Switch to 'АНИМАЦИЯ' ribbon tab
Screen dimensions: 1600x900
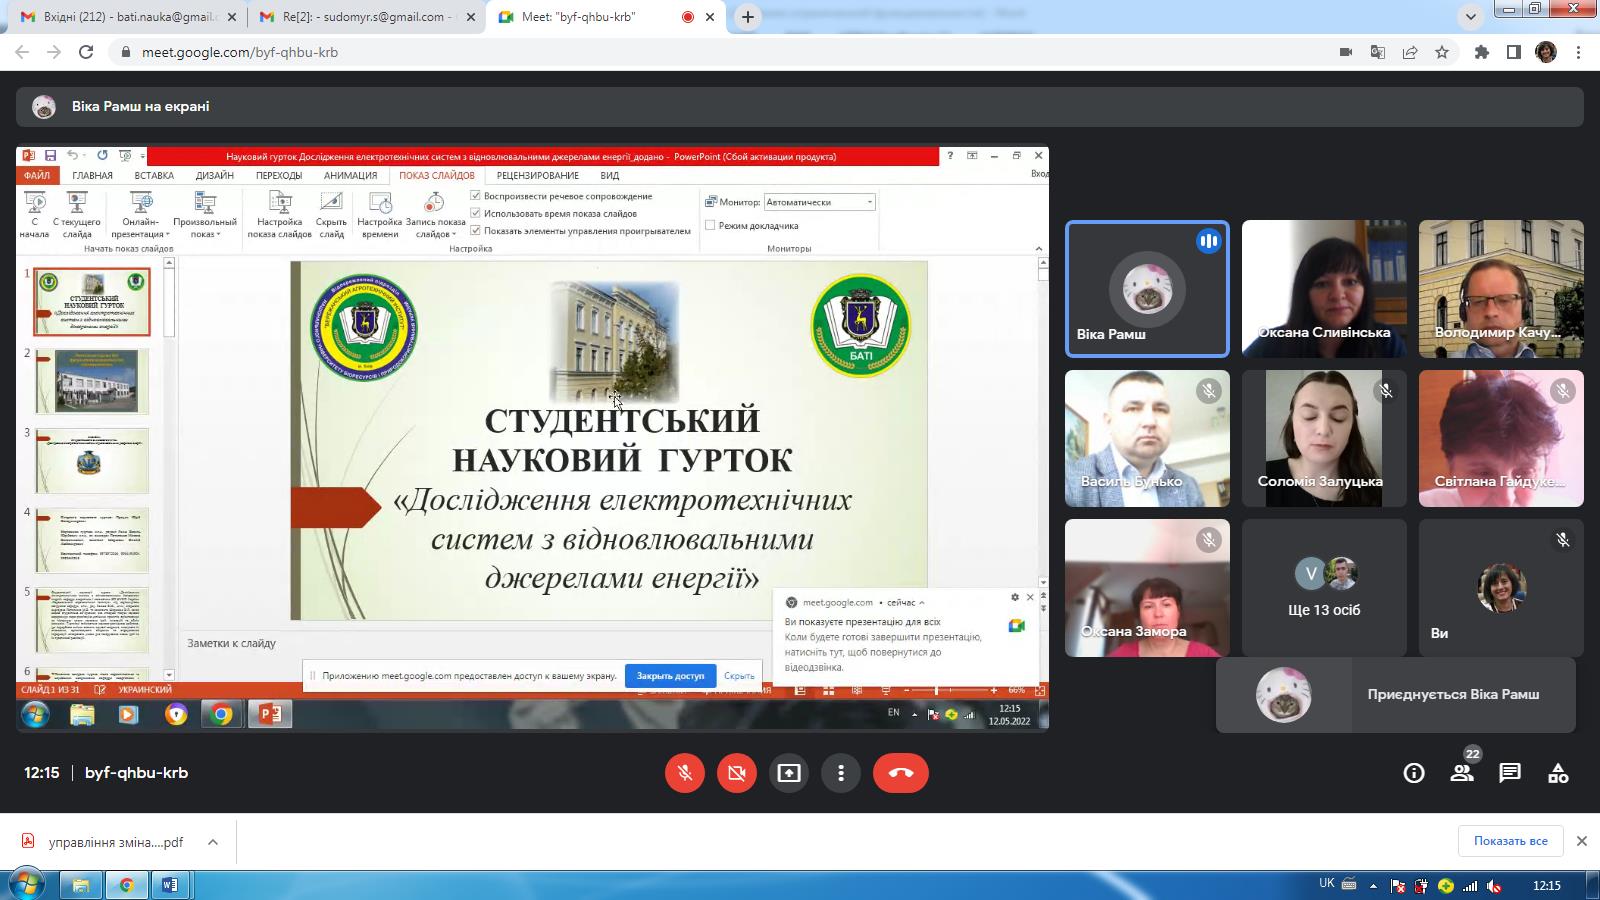pos(350,175)
